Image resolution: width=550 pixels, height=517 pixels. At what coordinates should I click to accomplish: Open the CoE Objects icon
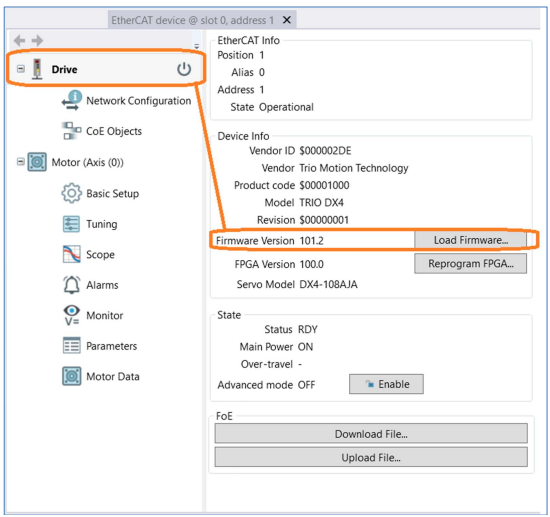click(71, 131)
